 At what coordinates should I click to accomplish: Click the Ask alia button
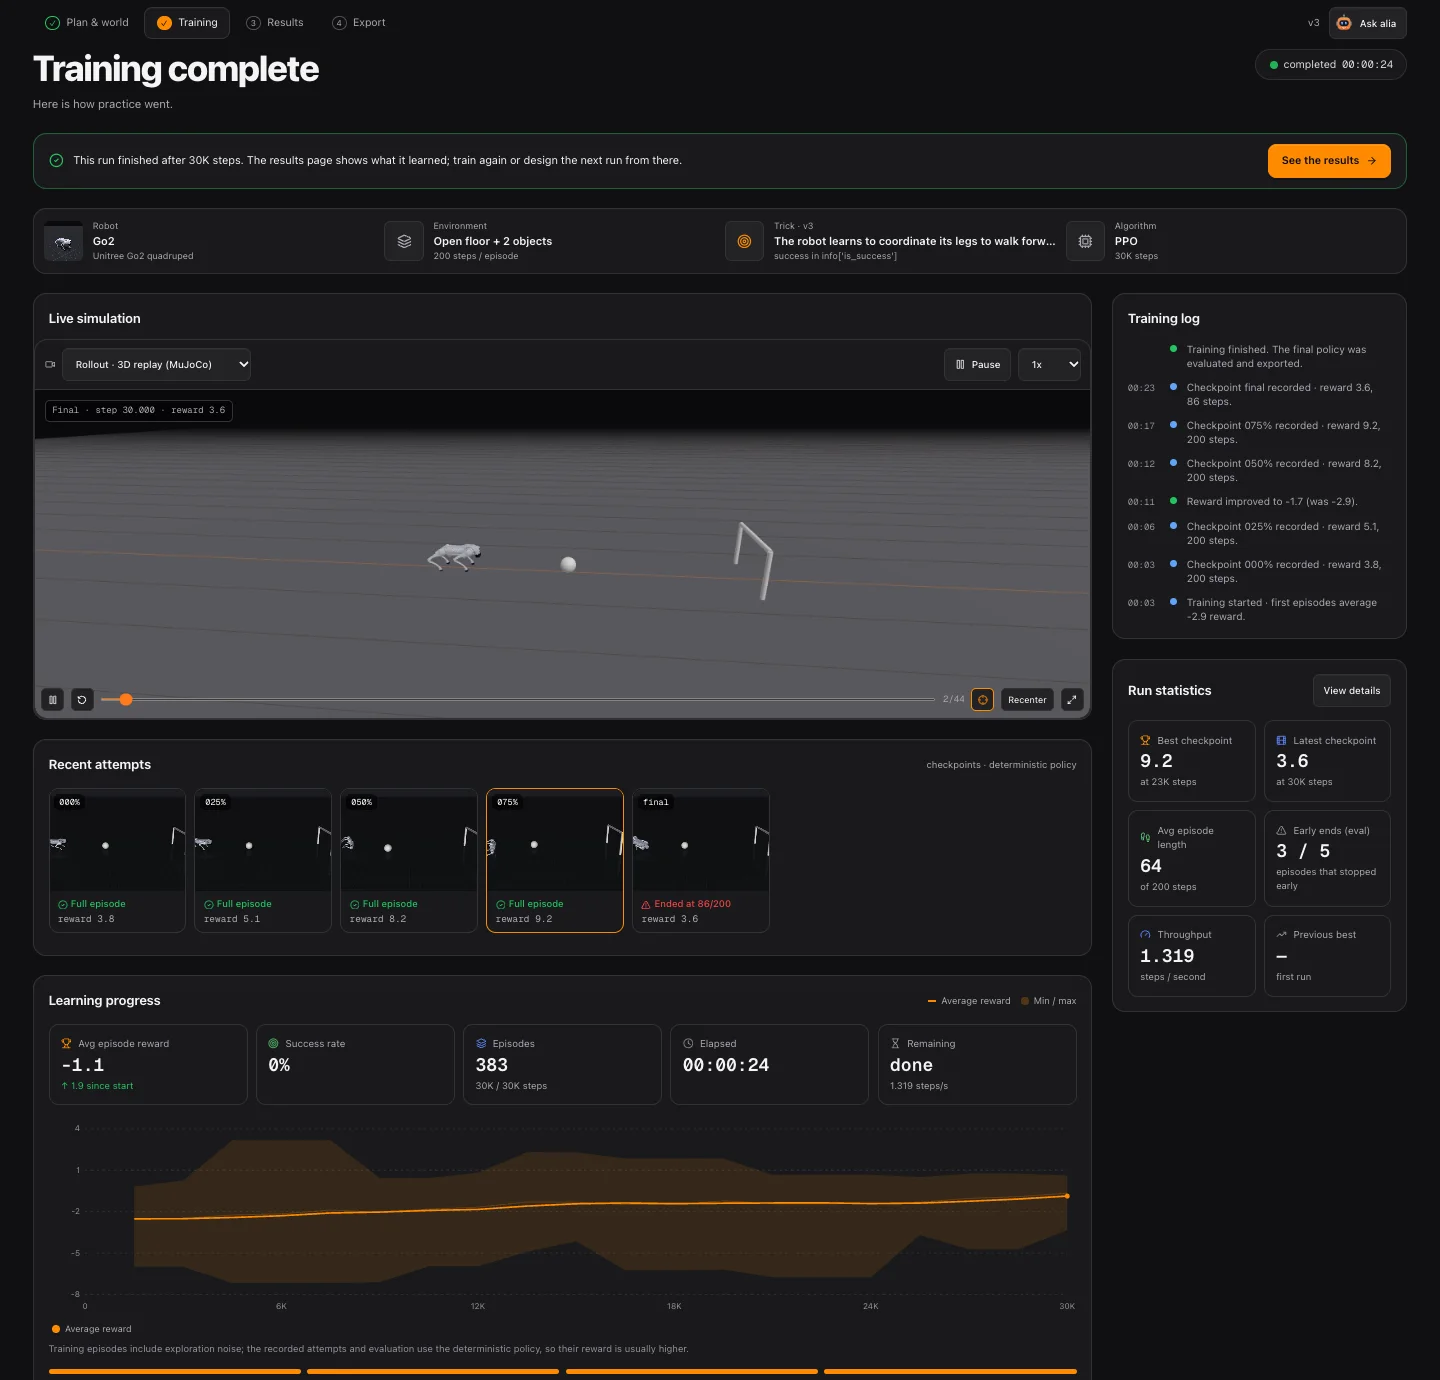click(x=1367, y=23)
